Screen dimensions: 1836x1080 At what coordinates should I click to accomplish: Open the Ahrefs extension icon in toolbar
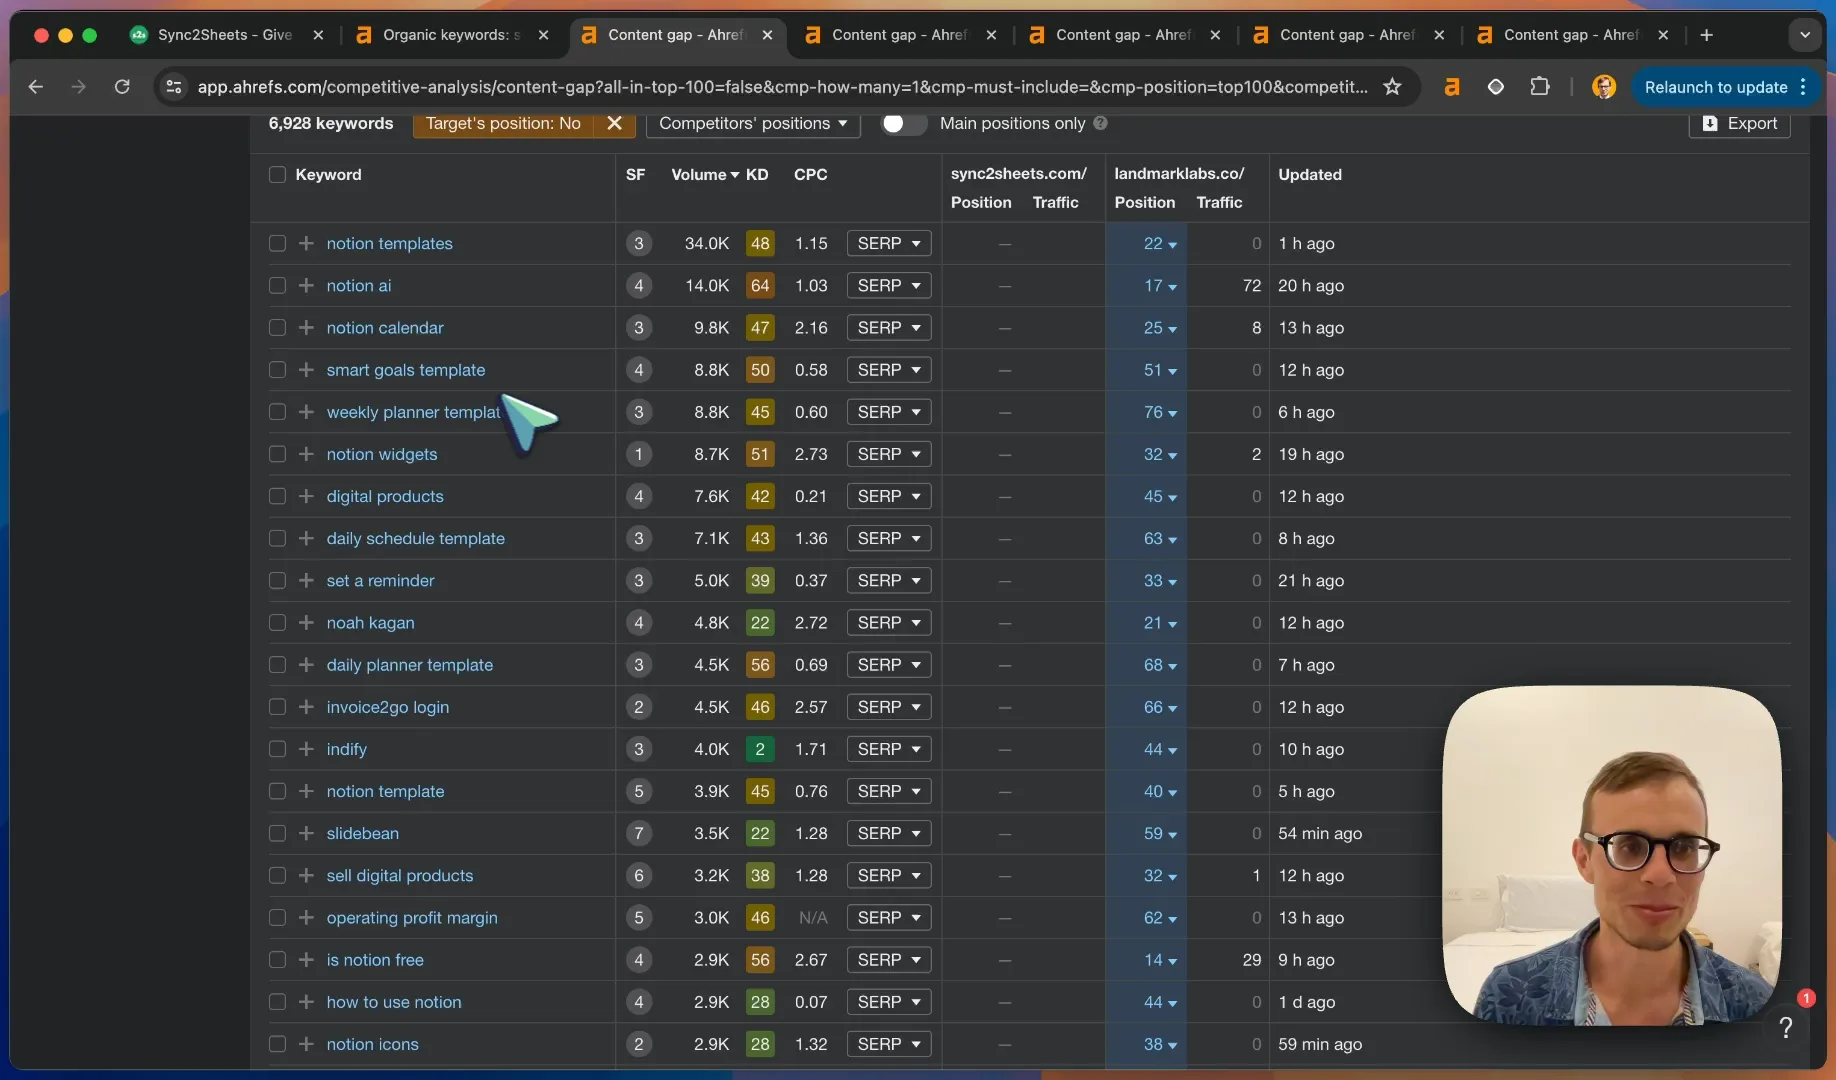coord(1451,87)
